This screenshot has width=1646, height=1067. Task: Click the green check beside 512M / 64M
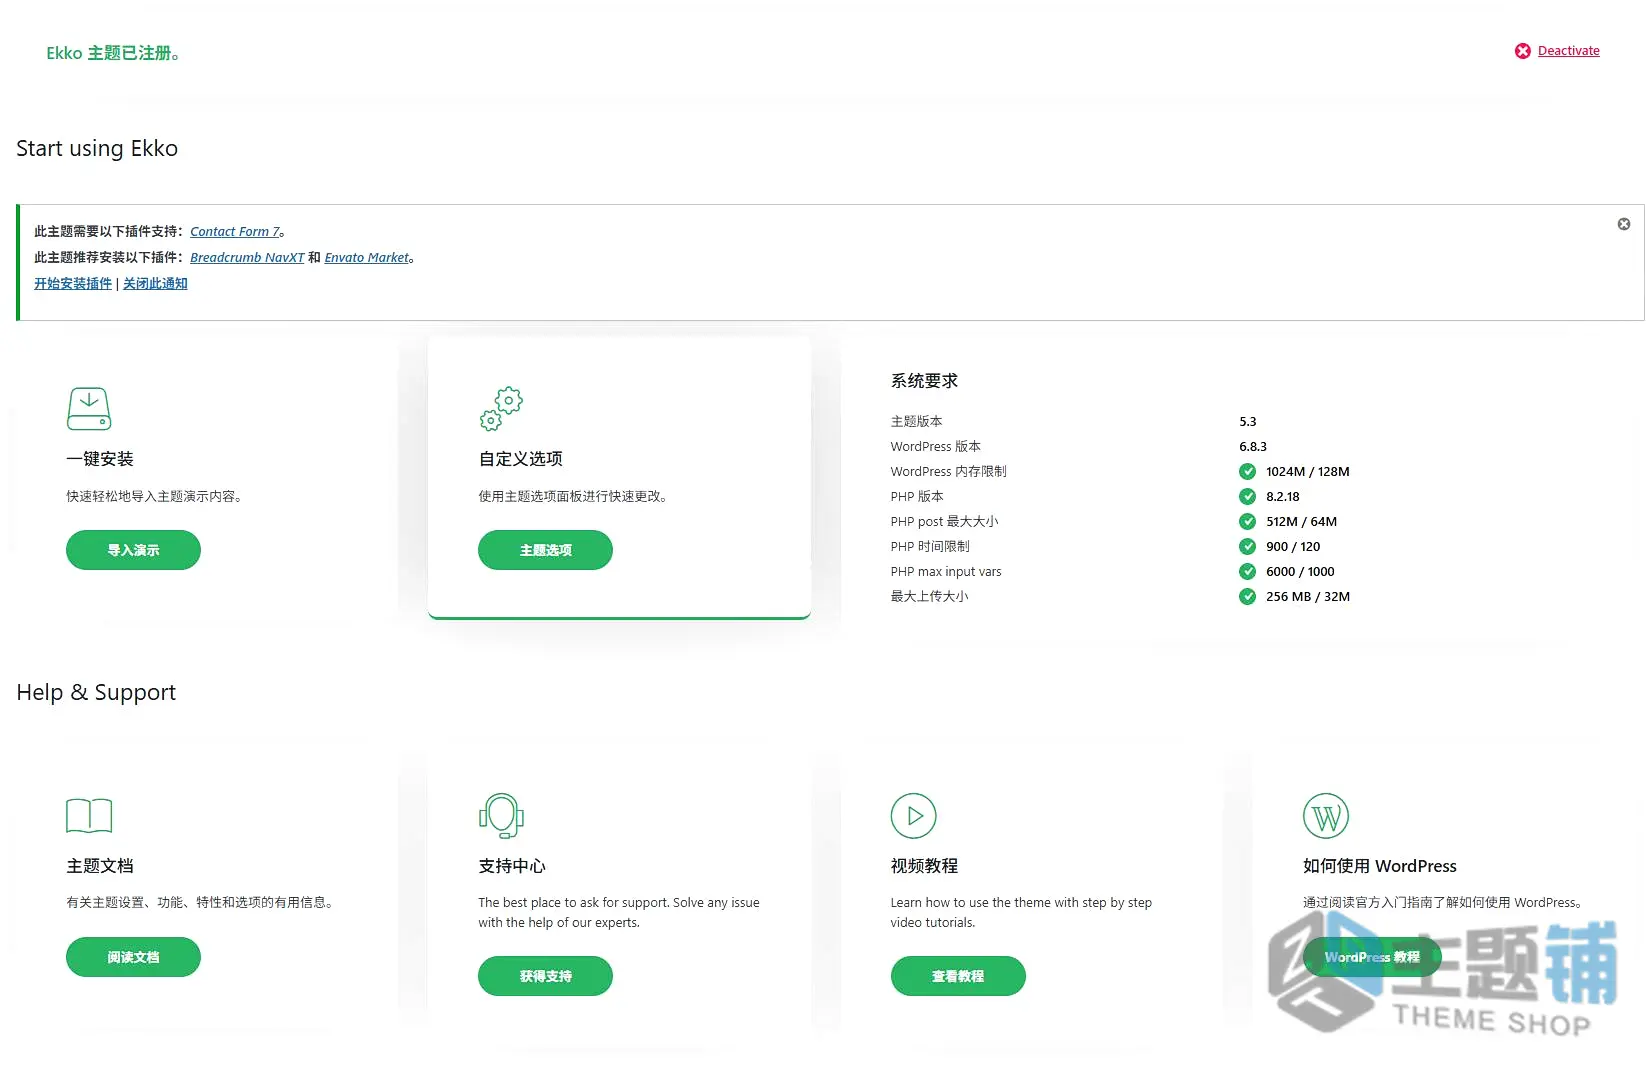[1247, 522]
